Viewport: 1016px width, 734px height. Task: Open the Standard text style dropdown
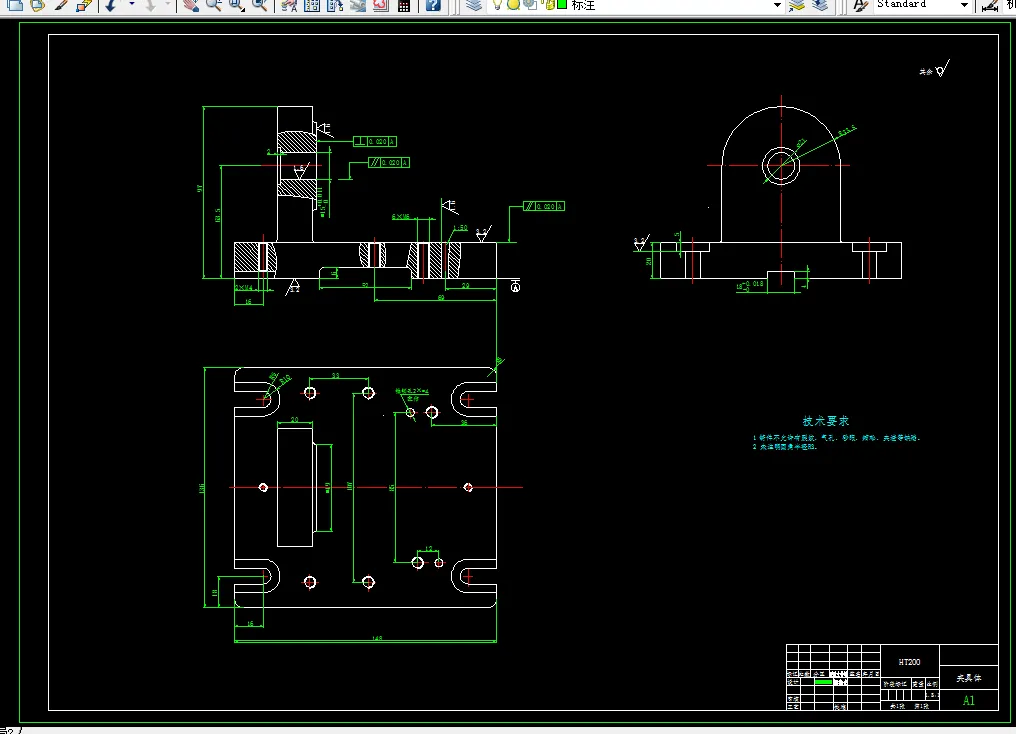point(964,5)
